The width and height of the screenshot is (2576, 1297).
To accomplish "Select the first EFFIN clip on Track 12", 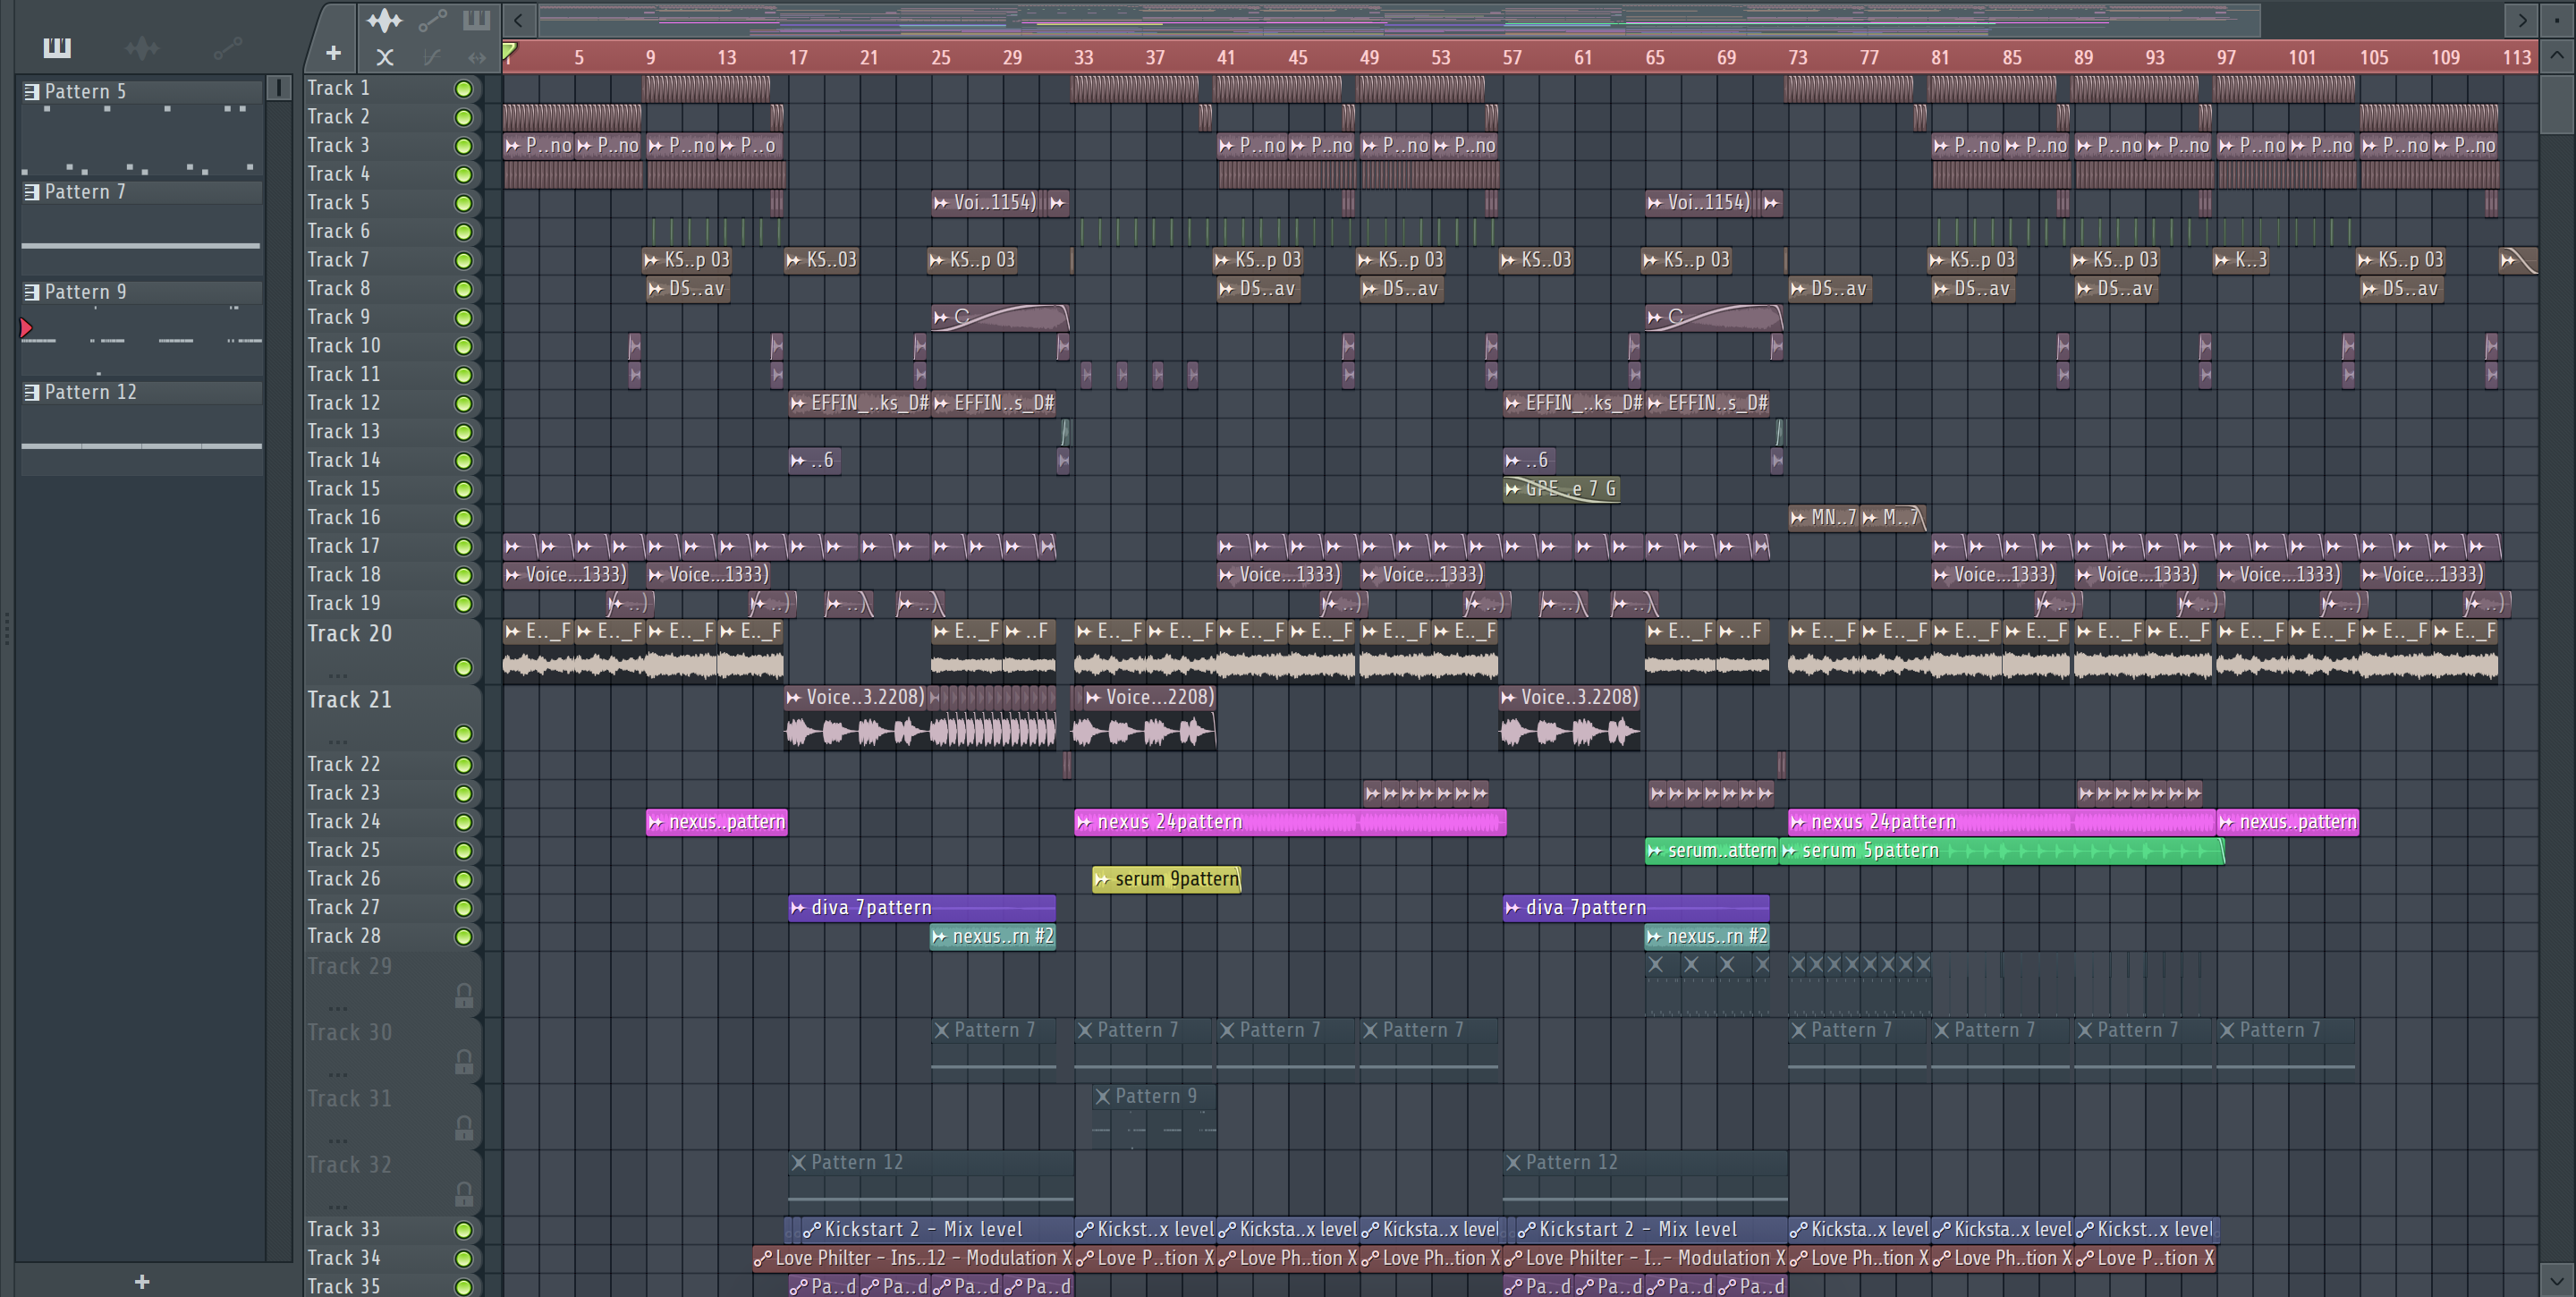I will 859,403.
